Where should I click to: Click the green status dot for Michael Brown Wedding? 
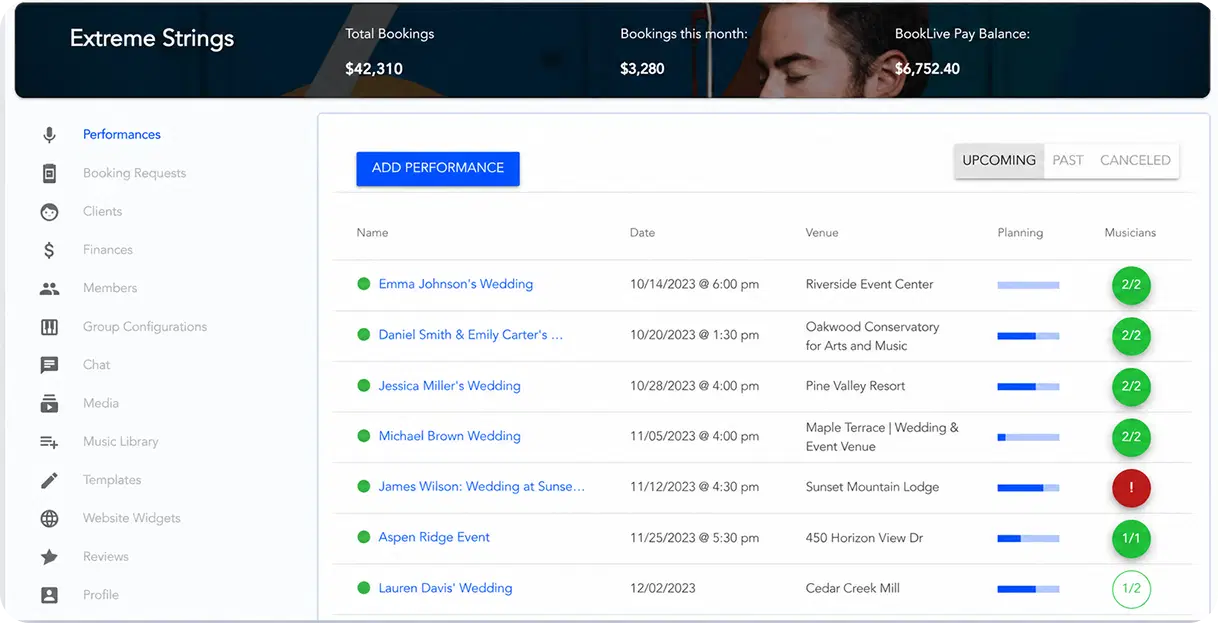364,436
